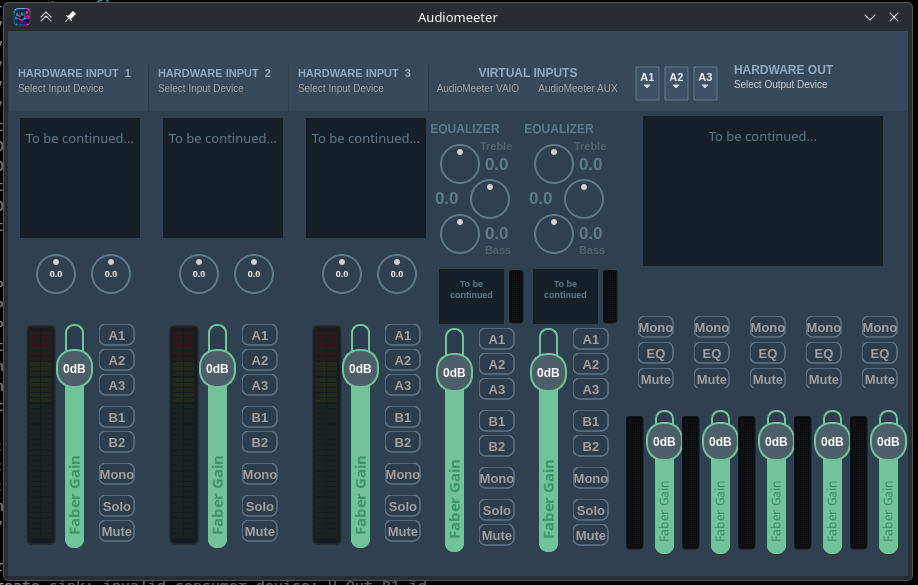Mute the Hardware Input 1 strip

coord(117,531)
